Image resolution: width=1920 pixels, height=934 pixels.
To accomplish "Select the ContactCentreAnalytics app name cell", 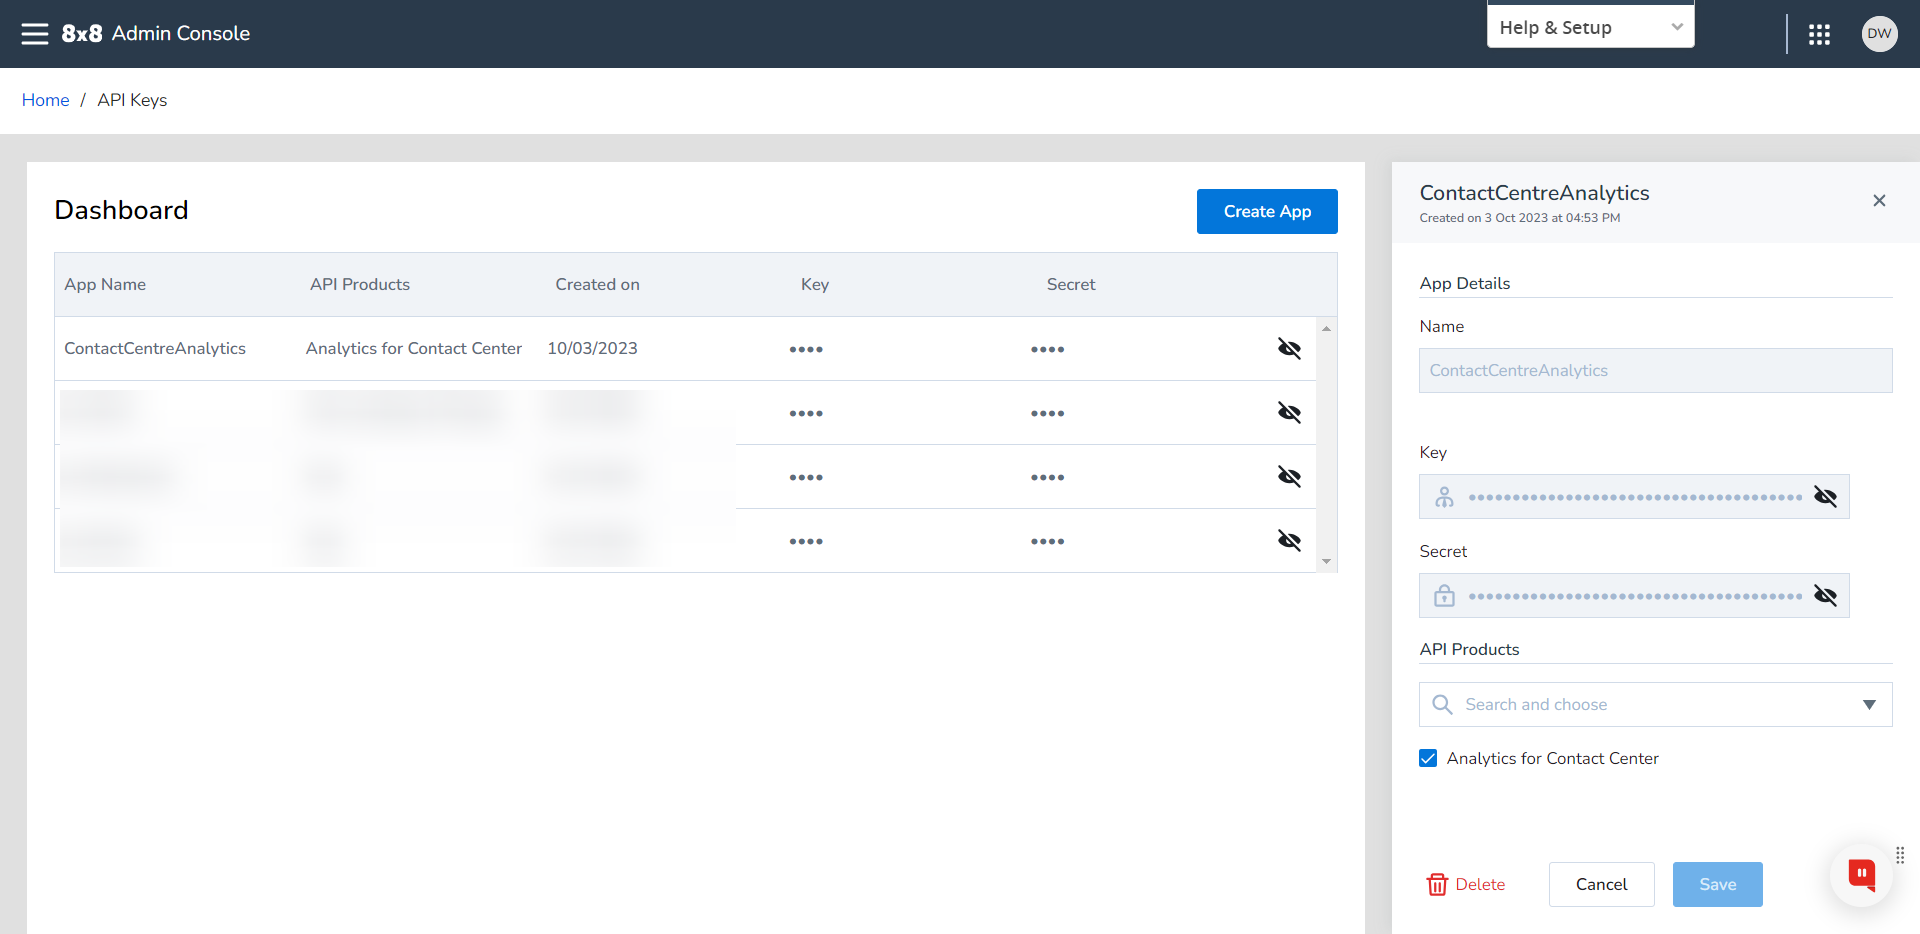I will (x=155, y=348).
